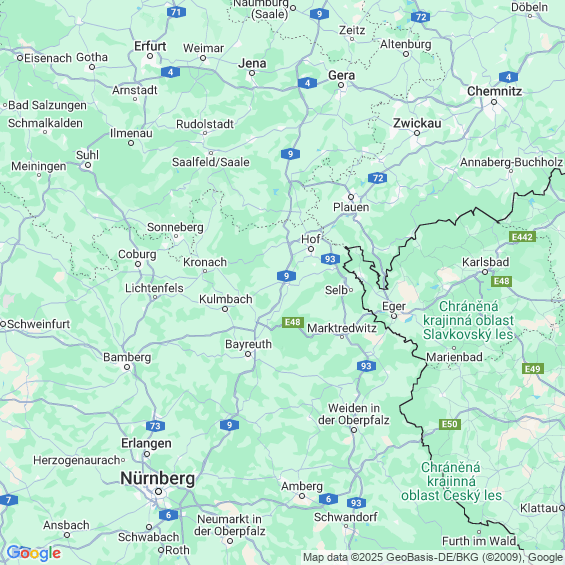565x565 pixels.
Task: Click the map data copyright text
Action: pos(433,557)
